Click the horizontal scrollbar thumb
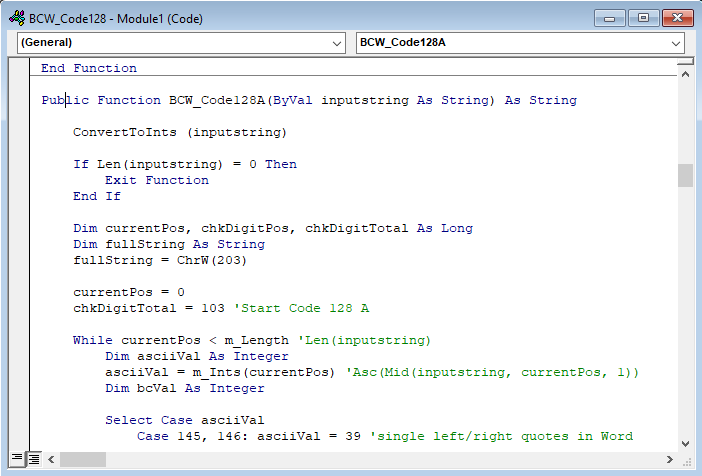702x476 pixels. (83, 459)
